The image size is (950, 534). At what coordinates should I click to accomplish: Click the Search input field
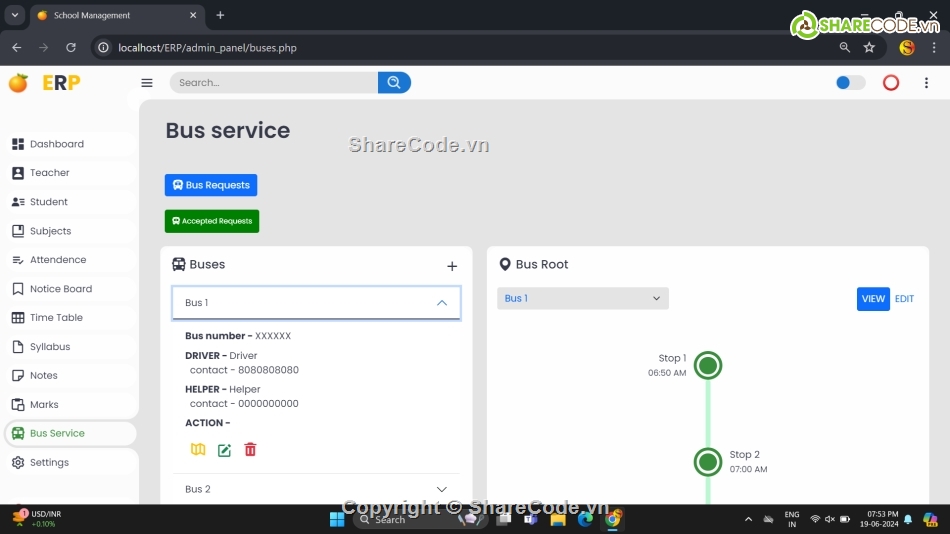coord(273,83)
